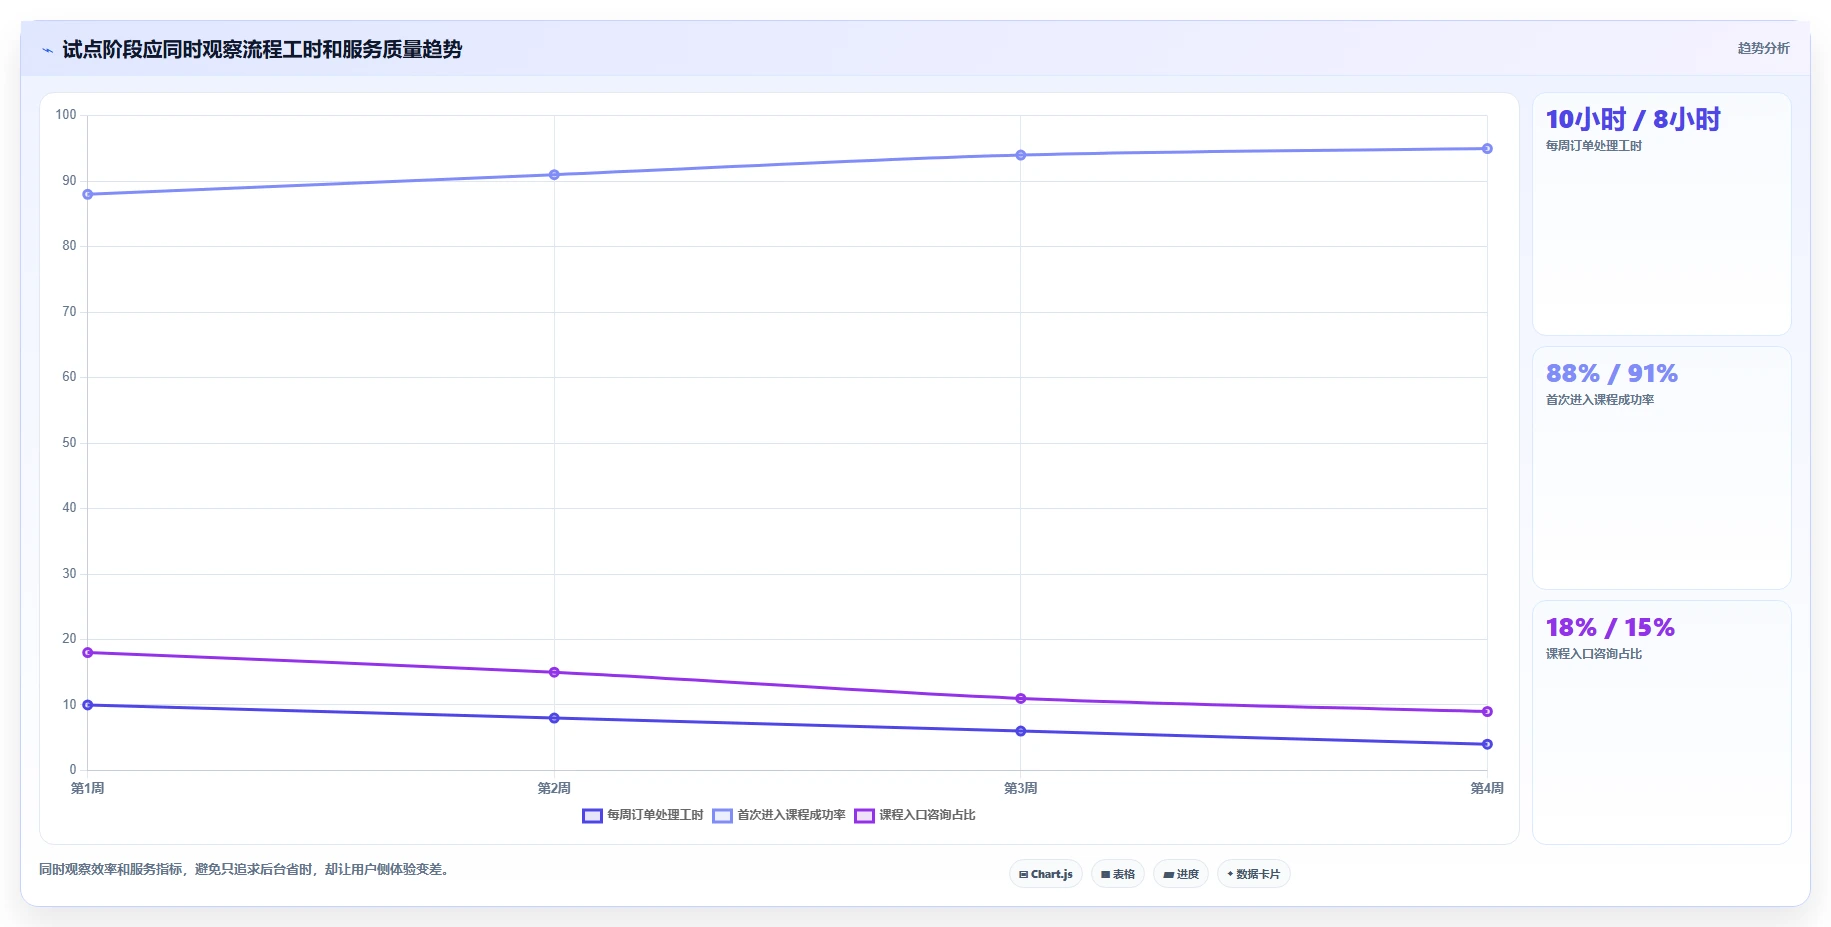This screenshot has height=927, width=1831.
Task: Select the 第4周 point on the 每周订单处理工时 line
Action: coord(1487,744)
